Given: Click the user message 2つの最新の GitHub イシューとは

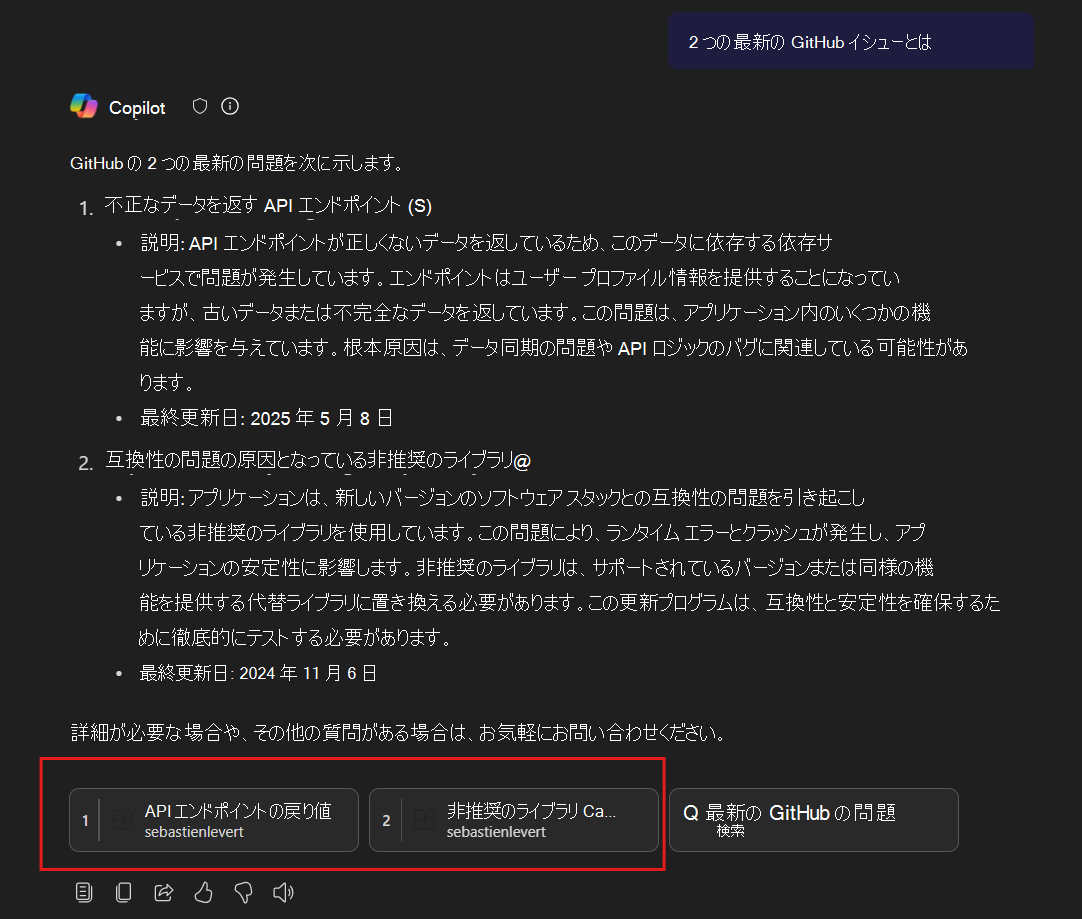Looking at the screenshot, I should 850,41.
